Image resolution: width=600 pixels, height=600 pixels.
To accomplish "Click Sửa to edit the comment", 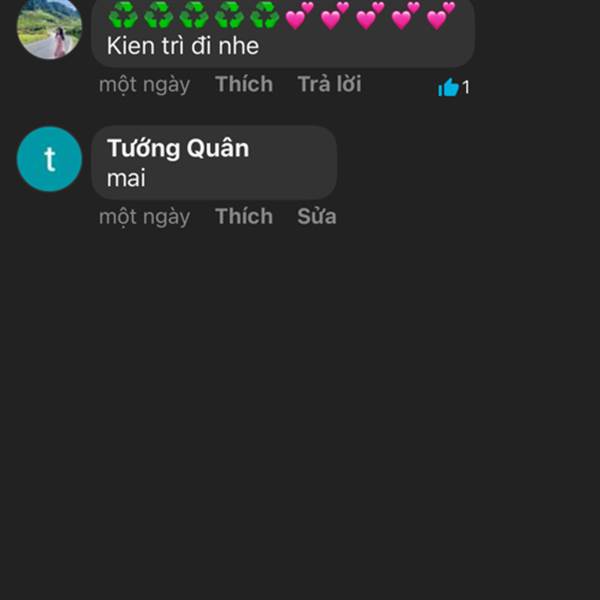I will [x=316, y=216].
